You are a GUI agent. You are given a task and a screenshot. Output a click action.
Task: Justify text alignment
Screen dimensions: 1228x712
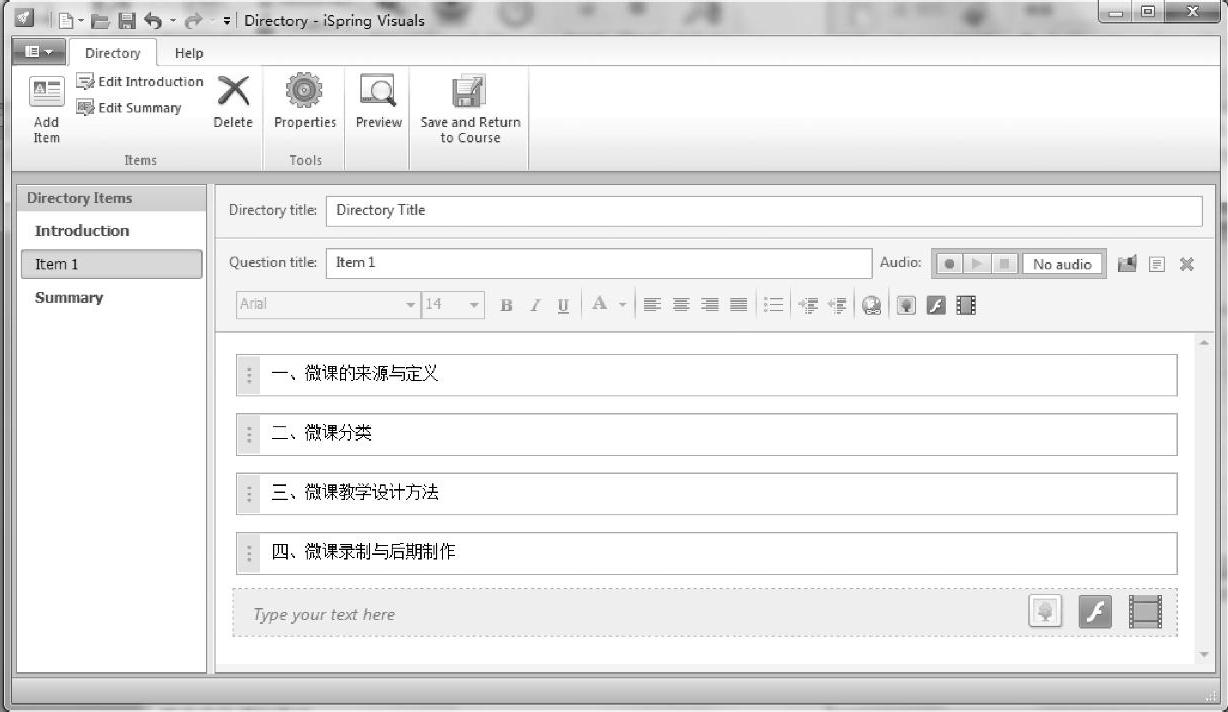[x=739, y=305]
